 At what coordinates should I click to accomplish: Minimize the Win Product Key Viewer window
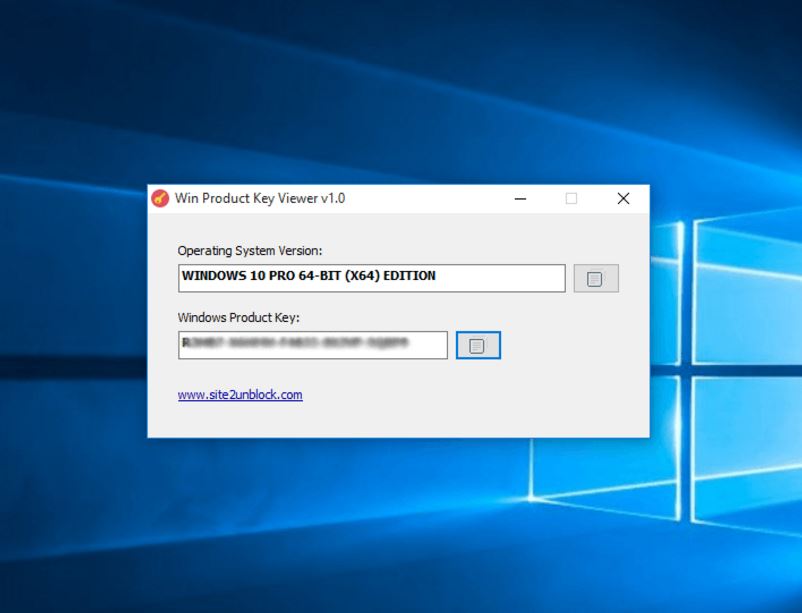[520, 199]
